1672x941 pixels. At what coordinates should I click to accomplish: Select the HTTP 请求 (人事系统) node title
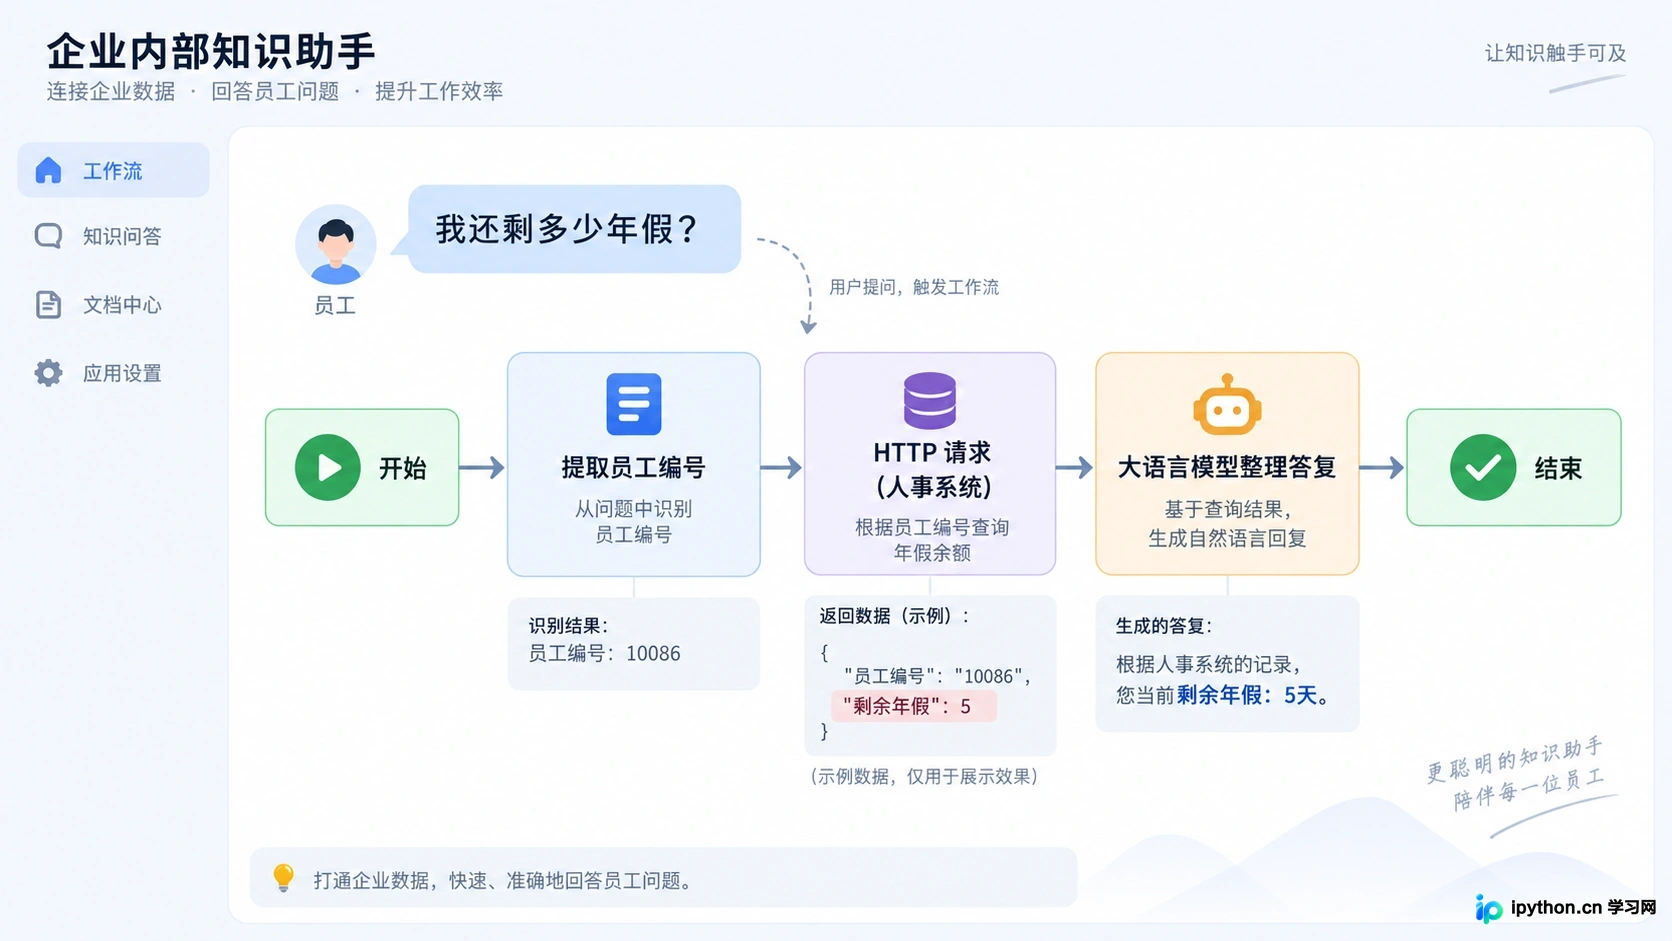tap(932, 469)
